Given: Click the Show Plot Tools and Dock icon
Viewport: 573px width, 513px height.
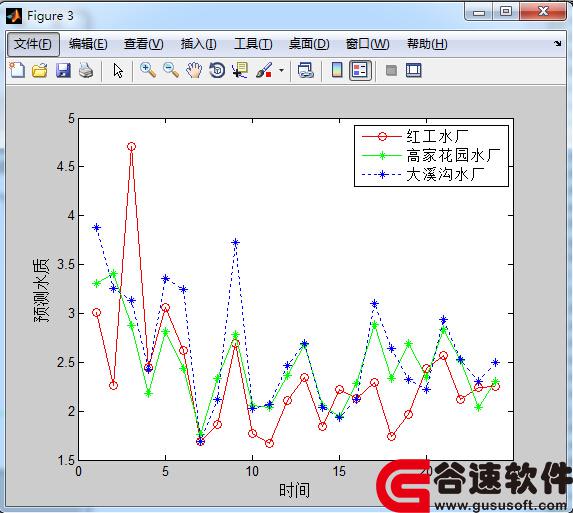Looking at the screenshot, I should pyautogui.click(x=414, y=70).
